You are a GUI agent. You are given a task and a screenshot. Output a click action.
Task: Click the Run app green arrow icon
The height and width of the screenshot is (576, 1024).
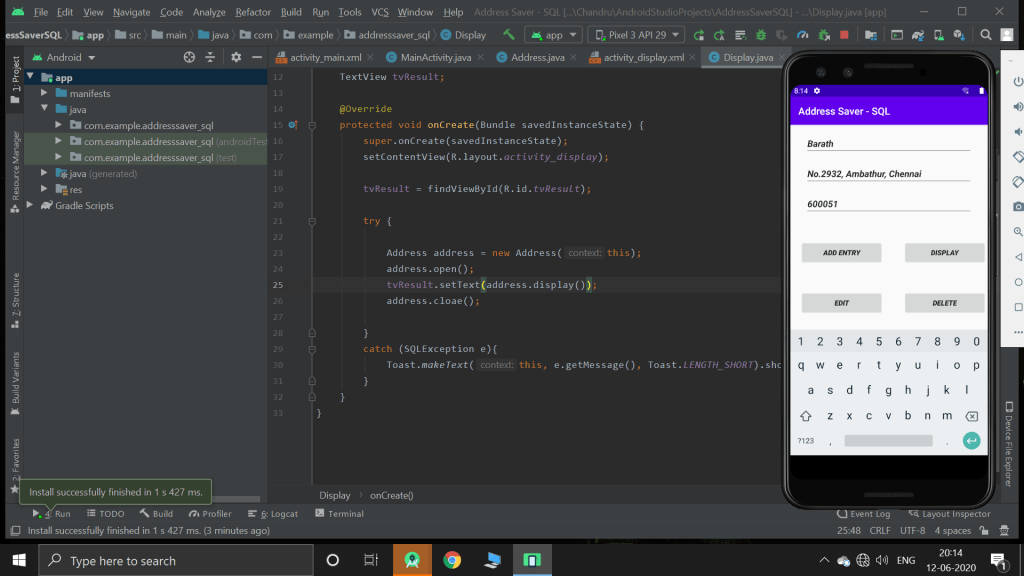point(700,35)
